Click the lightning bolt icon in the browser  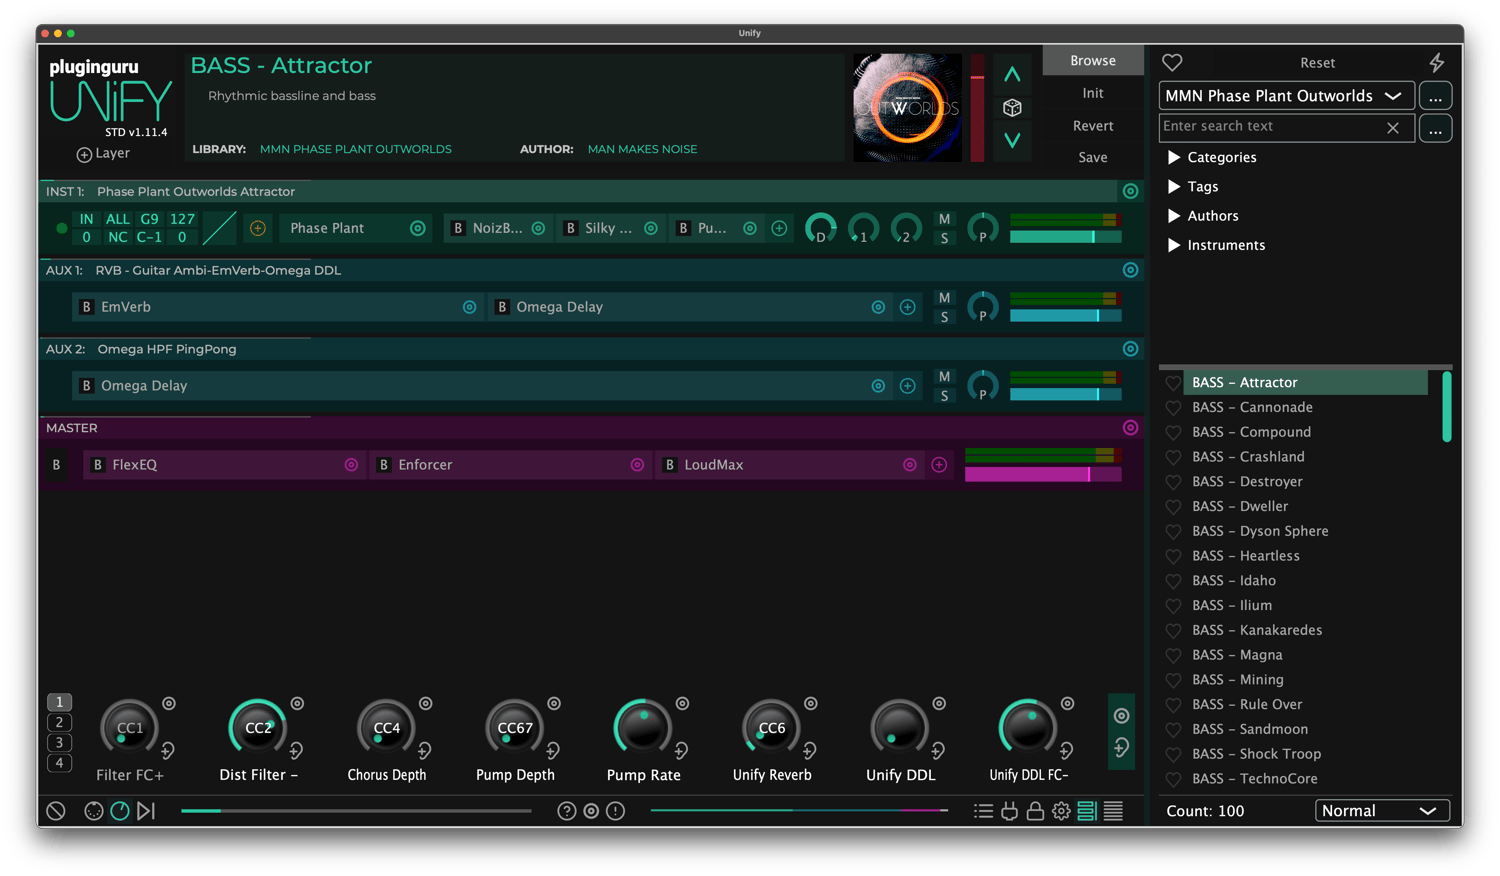1437,63
